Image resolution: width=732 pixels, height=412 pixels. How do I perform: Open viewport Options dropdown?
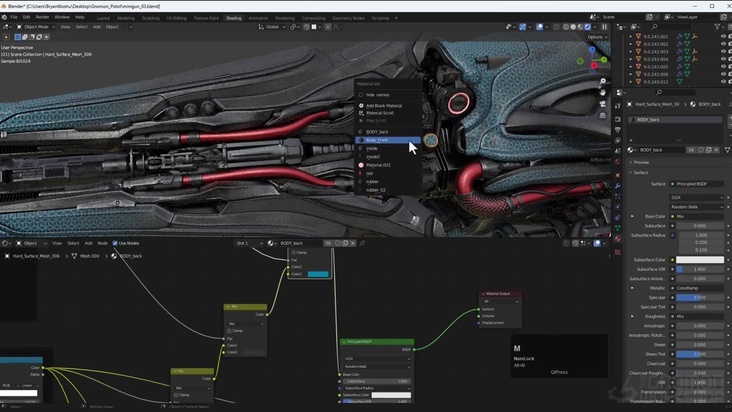[x=597, y=37]
